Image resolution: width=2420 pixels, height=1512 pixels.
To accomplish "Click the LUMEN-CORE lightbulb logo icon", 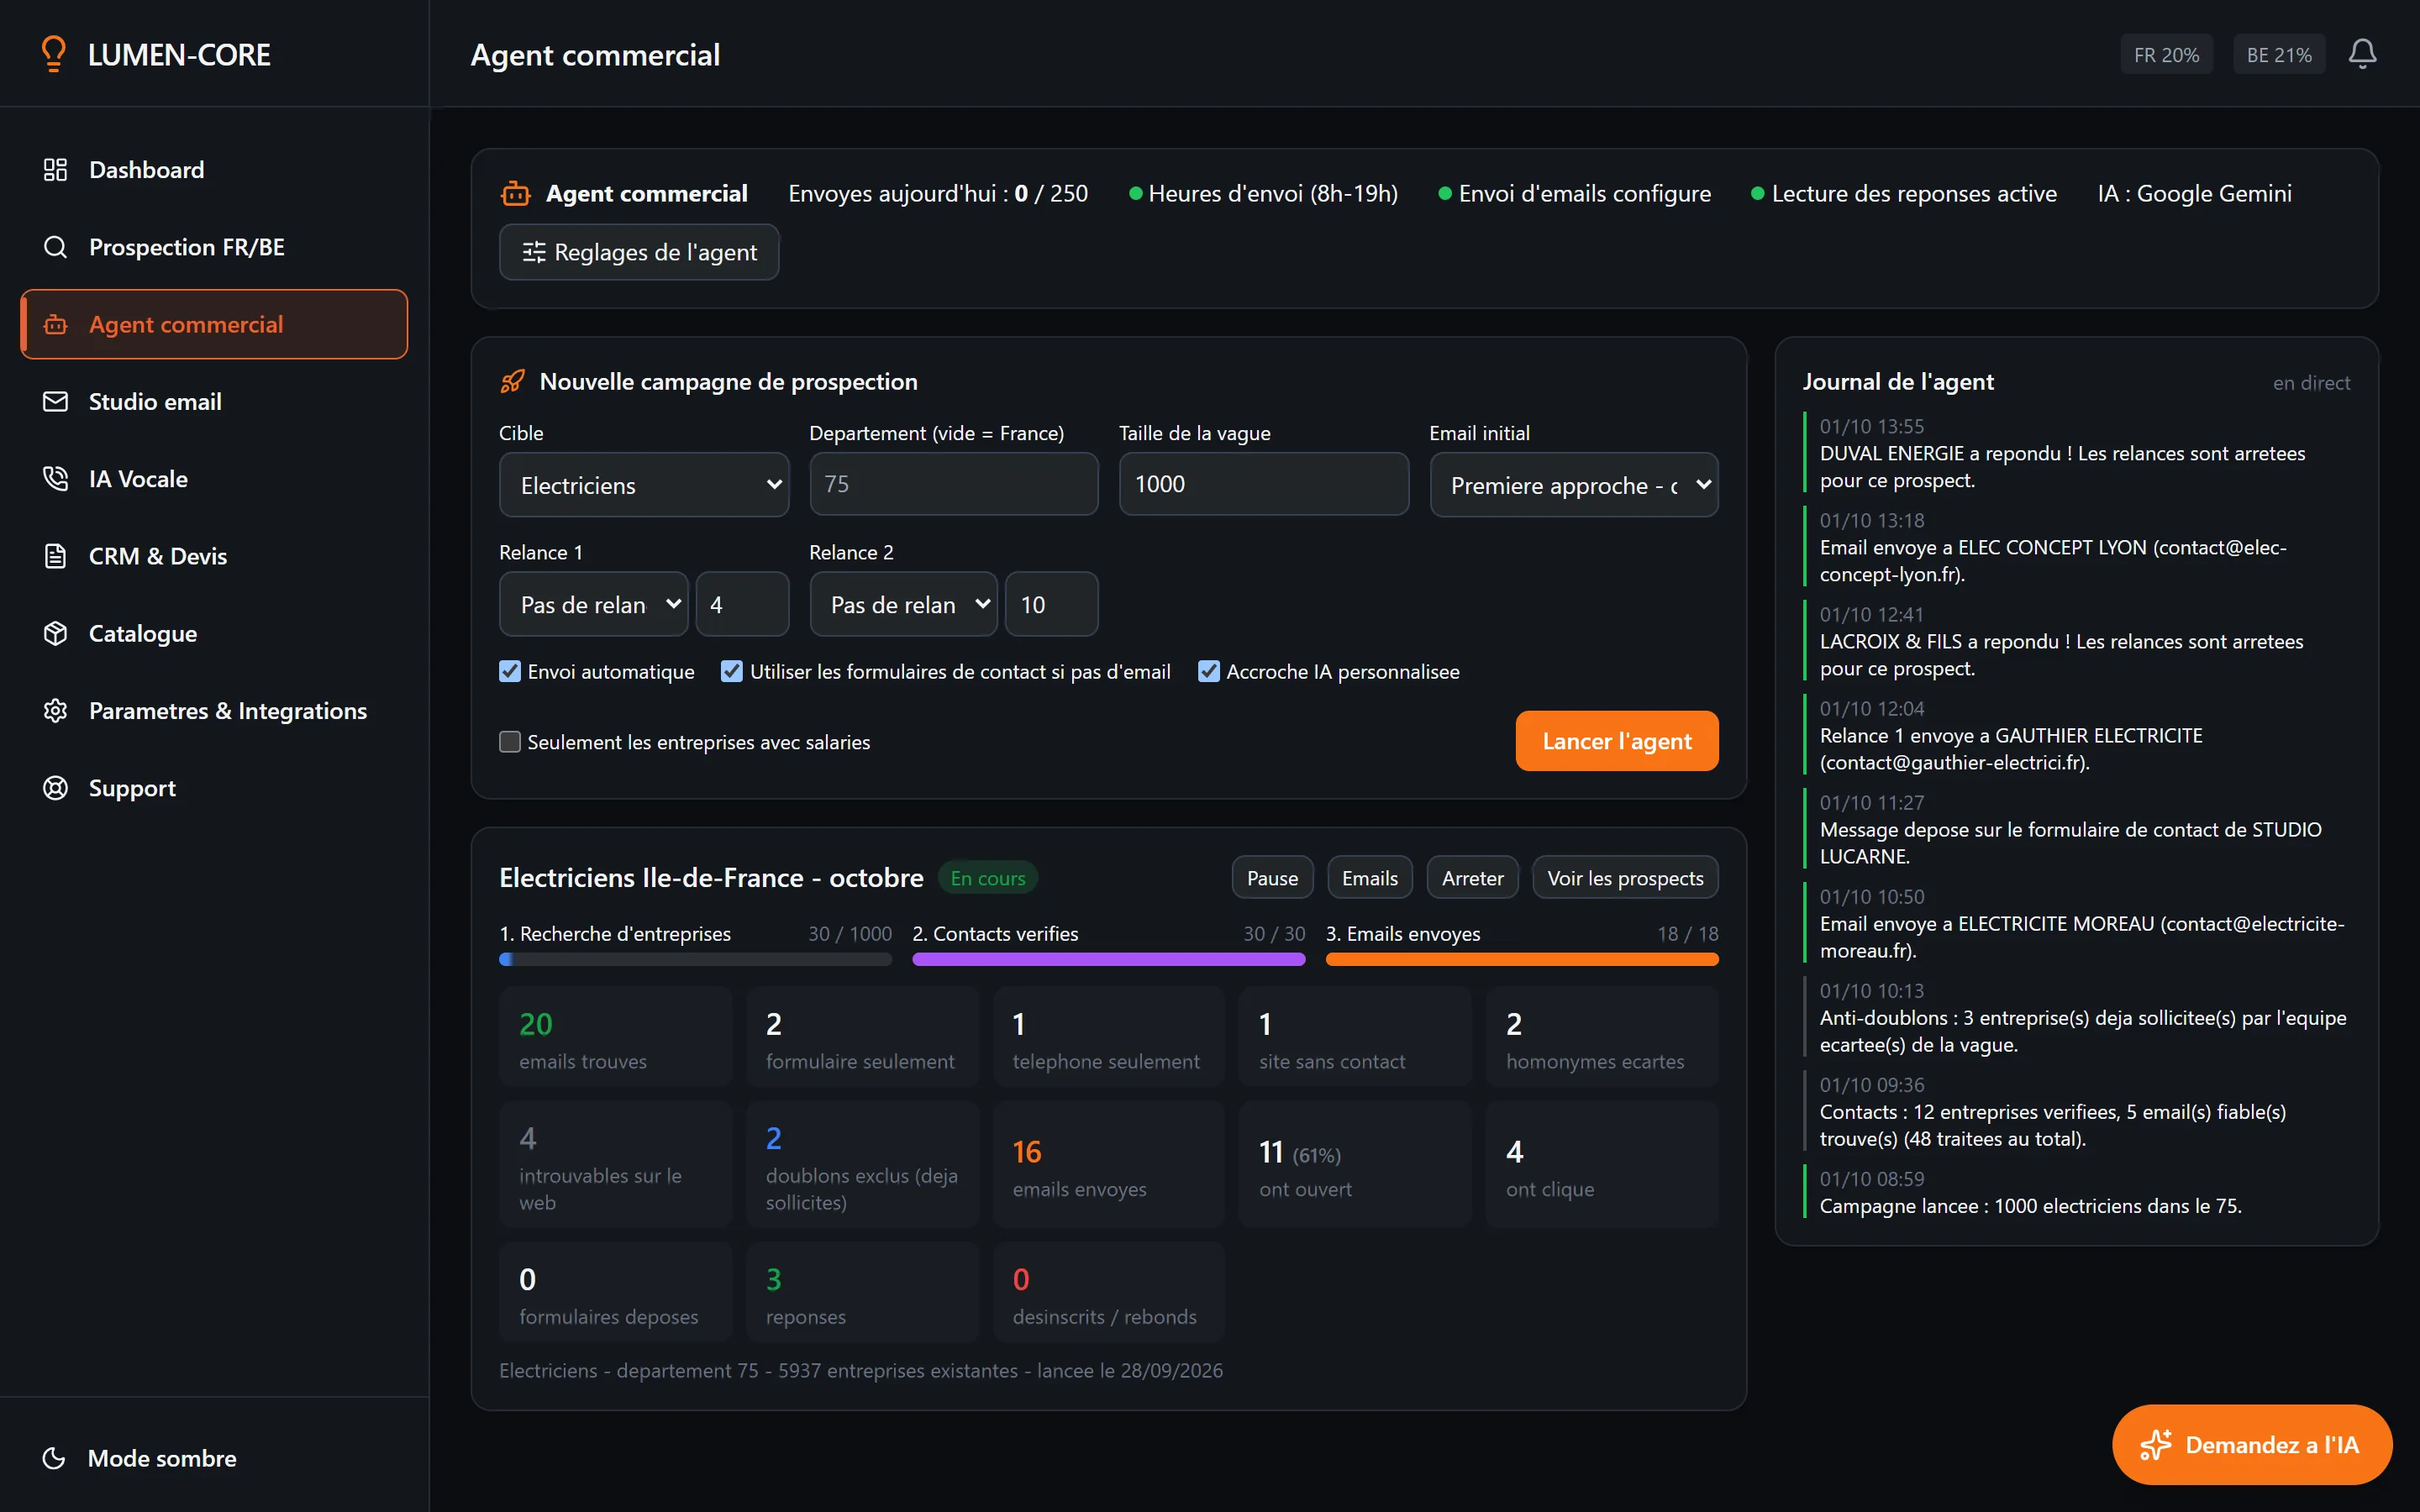I will [54, 54].
